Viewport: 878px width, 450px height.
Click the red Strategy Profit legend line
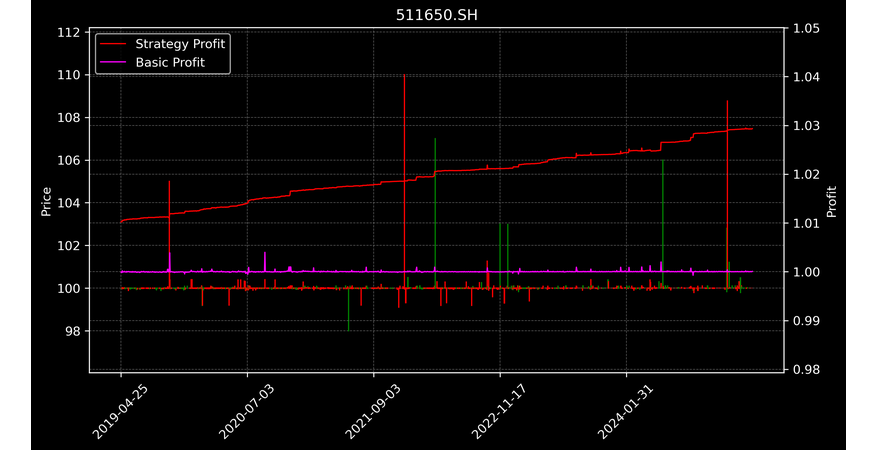pyautogui.click(x=113, y=44)
